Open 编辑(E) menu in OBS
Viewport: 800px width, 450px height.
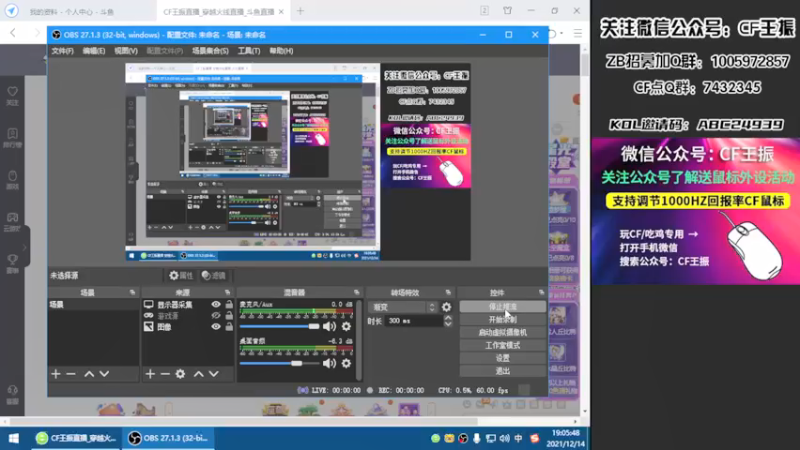coord(94,51)
